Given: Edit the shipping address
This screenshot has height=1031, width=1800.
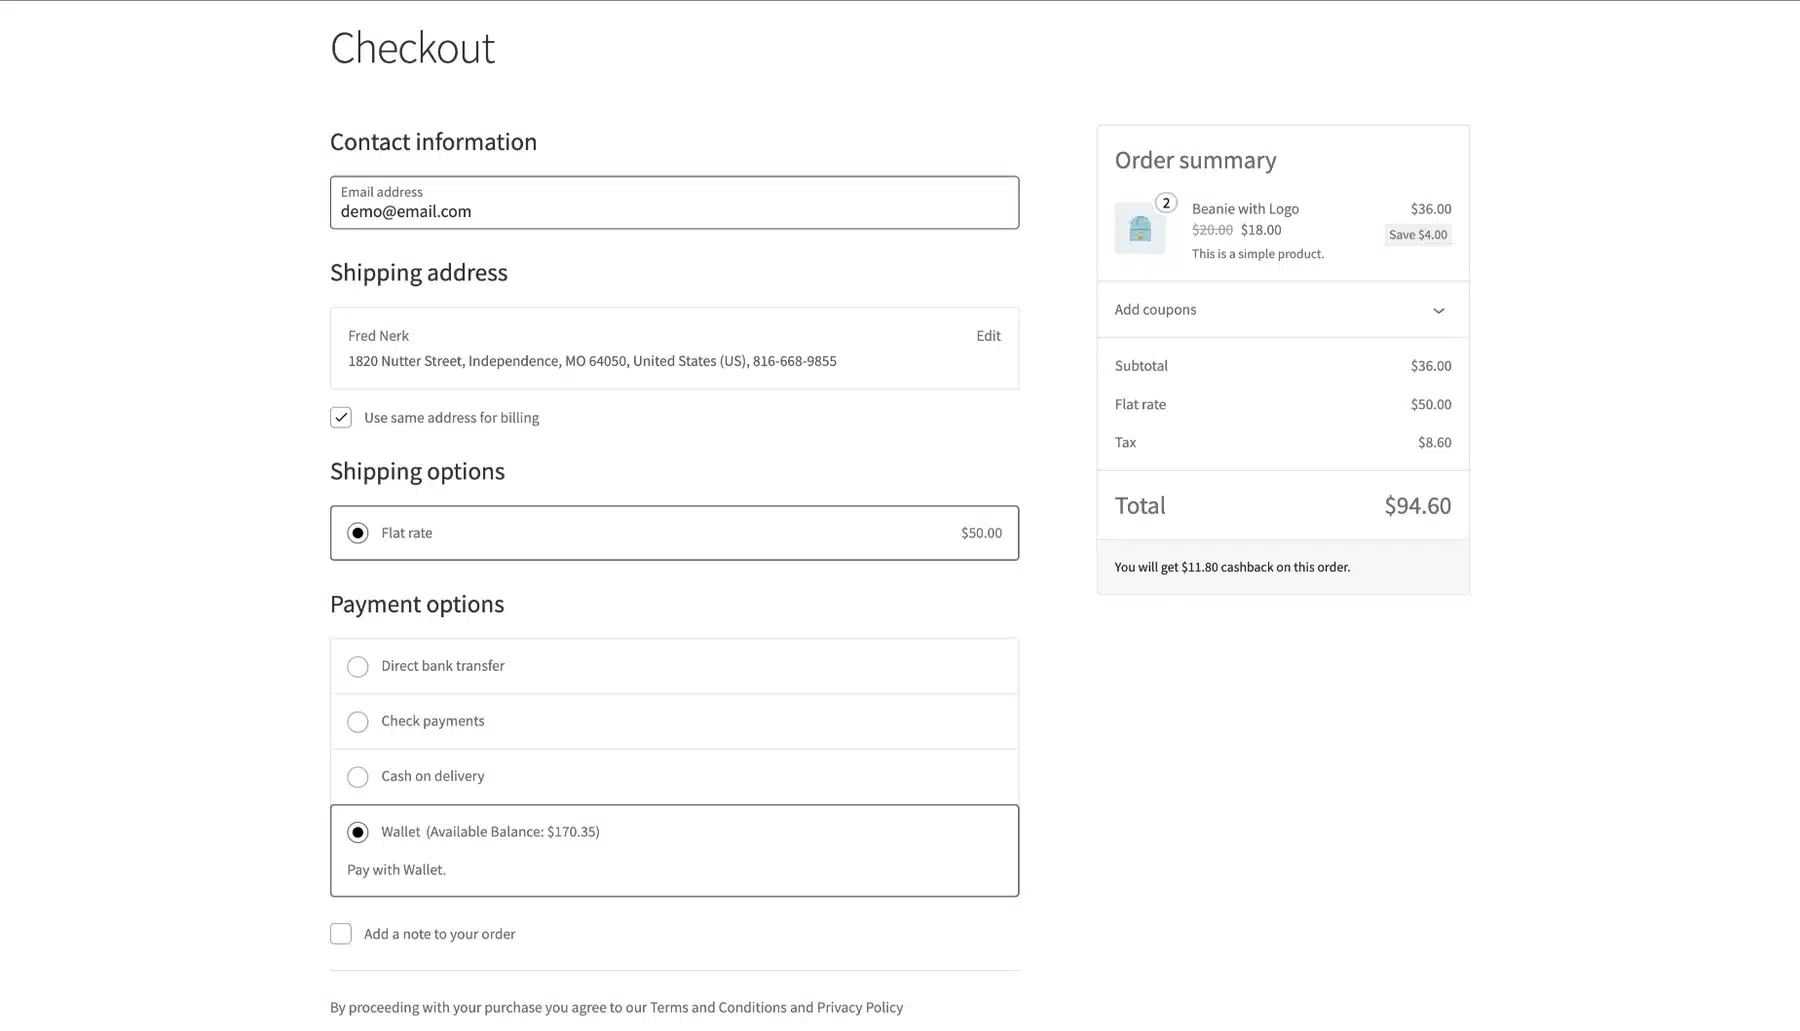Looking at the screenshot, I should 988,336.
